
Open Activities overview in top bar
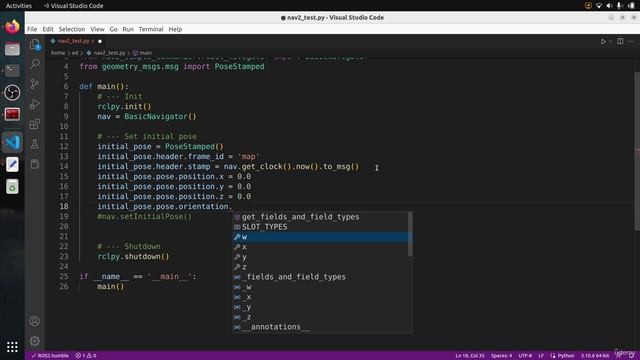(x=19, y=6)
